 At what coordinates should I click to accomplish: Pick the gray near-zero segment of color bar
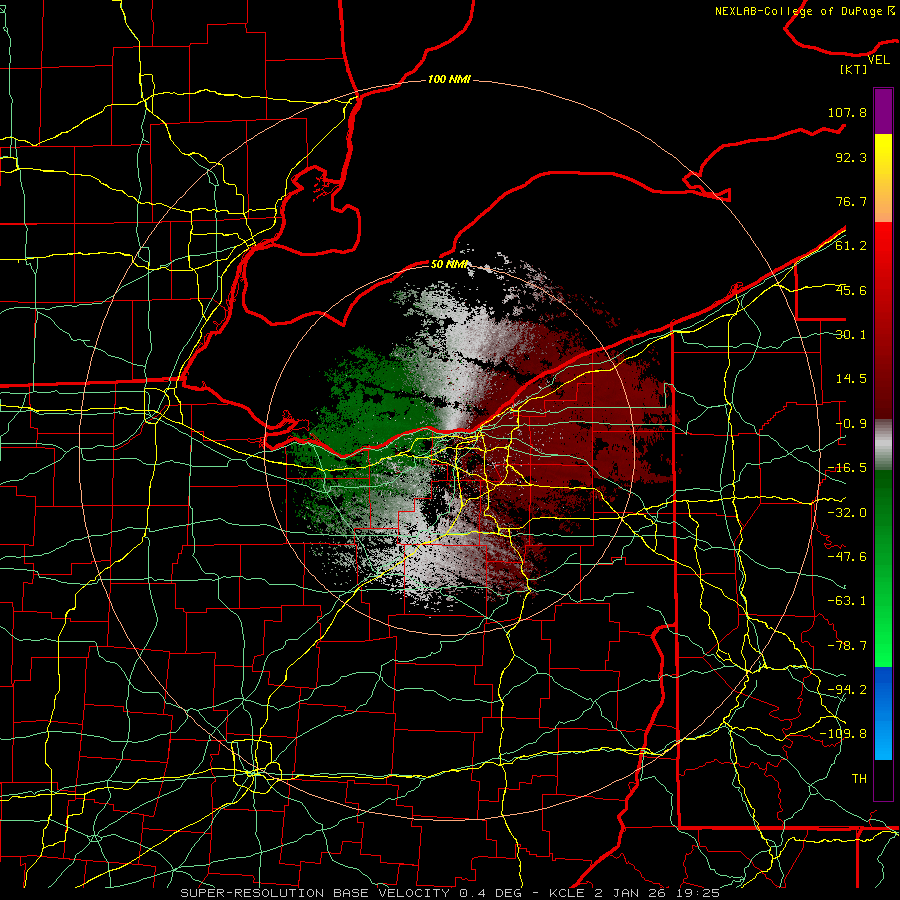pos(883,445)
